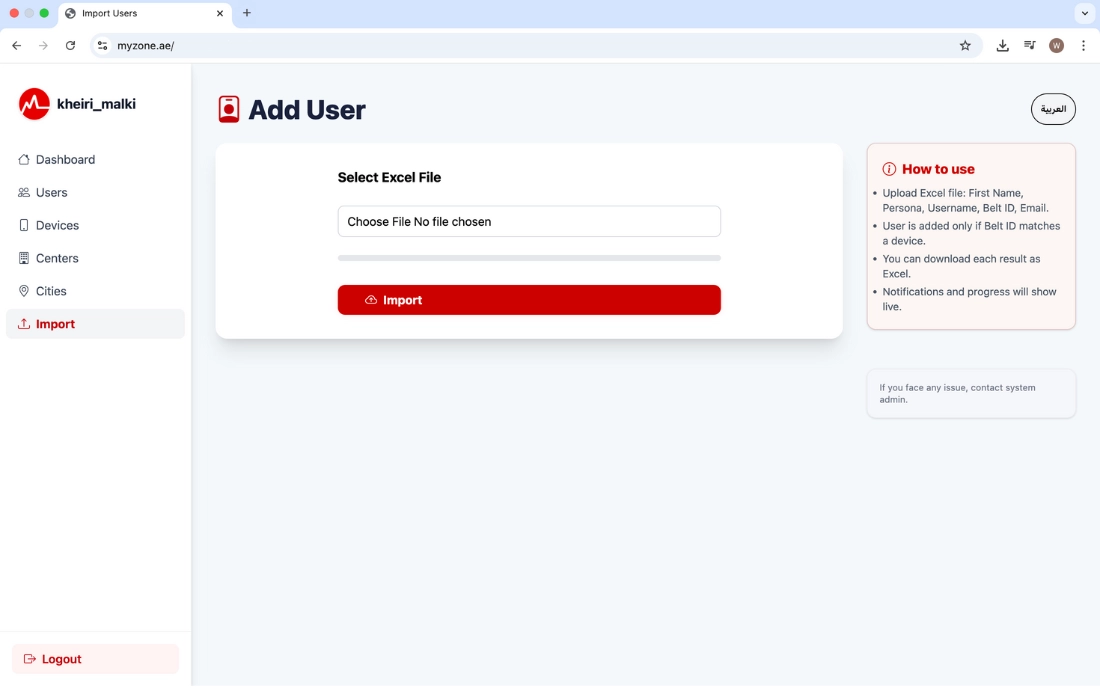Click the red heartbeat logo icon
Screen dimensions: 1100x700
pyautogui.click(x=34, y=104)
